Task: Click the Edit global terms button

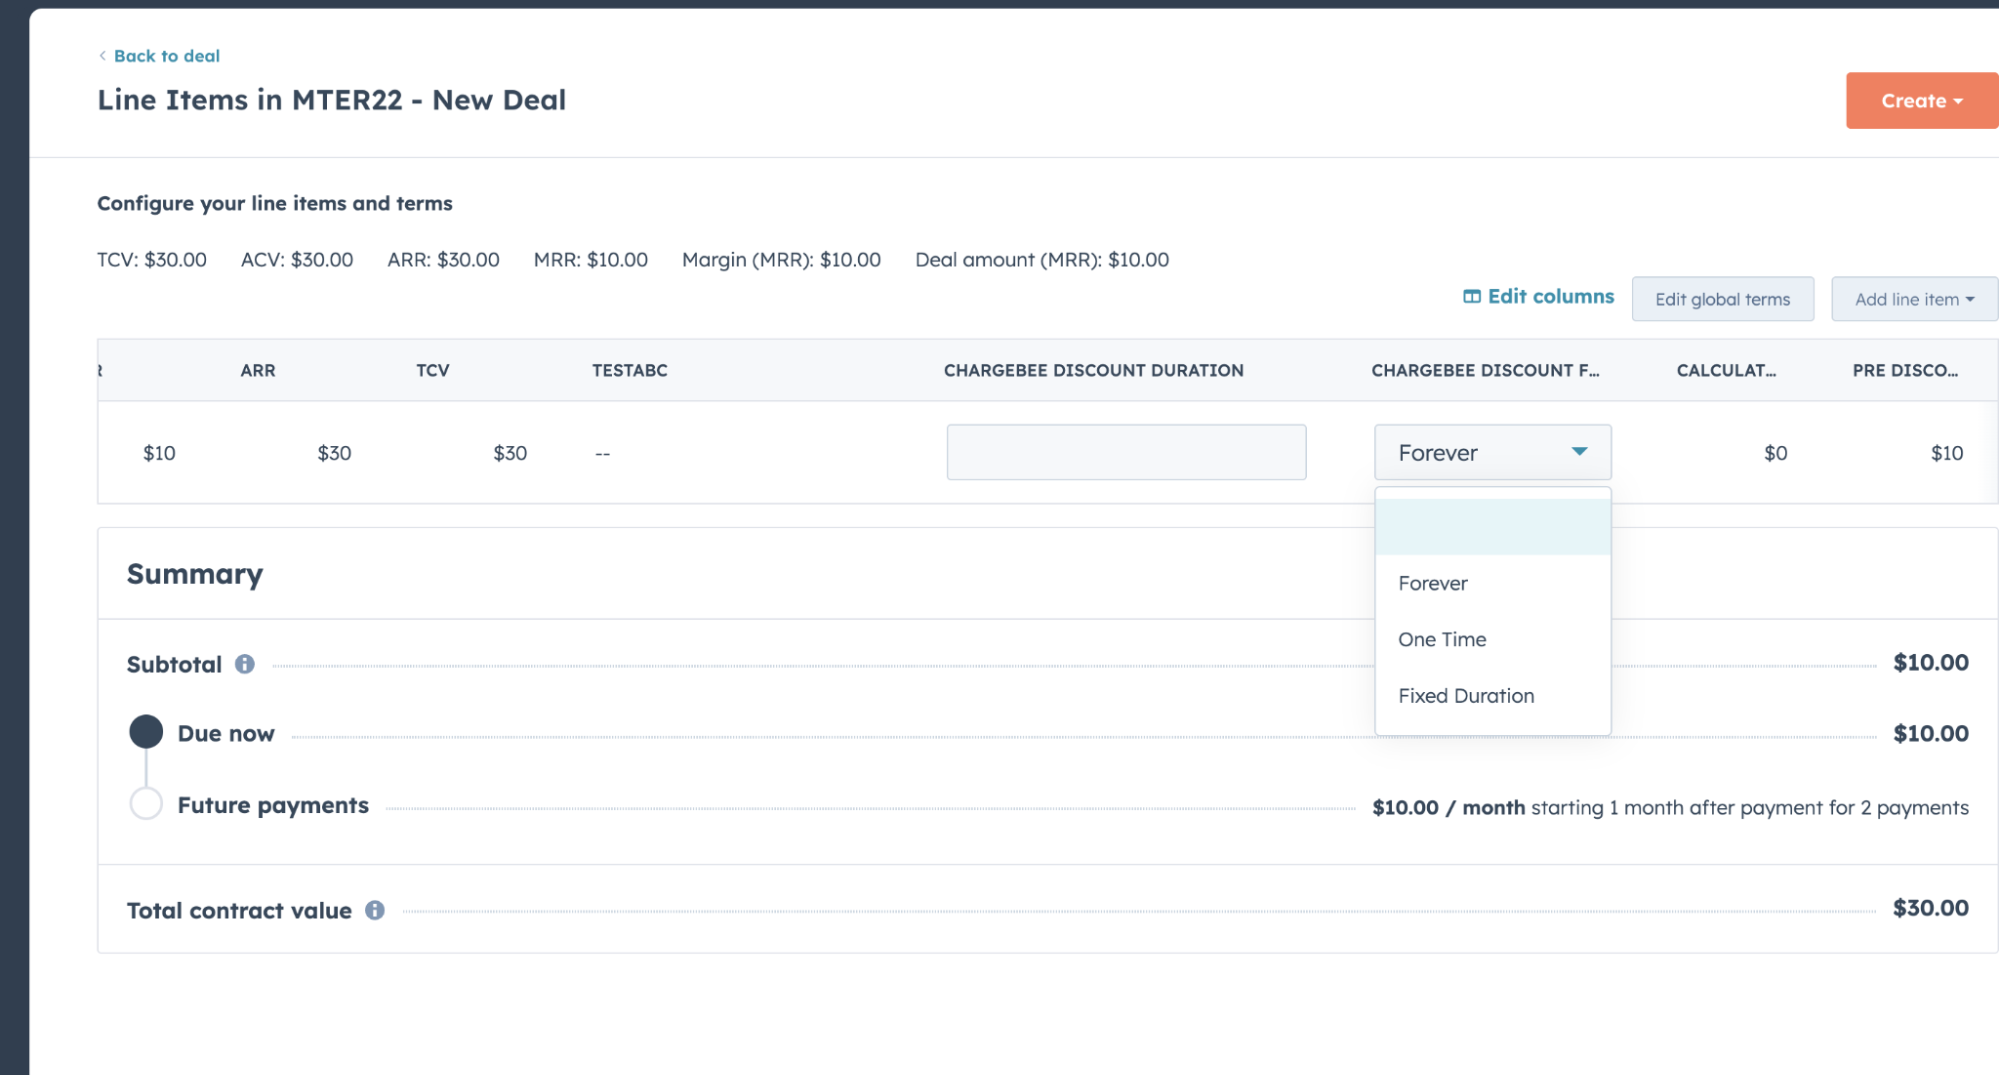Action: (x=1723, y=298)
